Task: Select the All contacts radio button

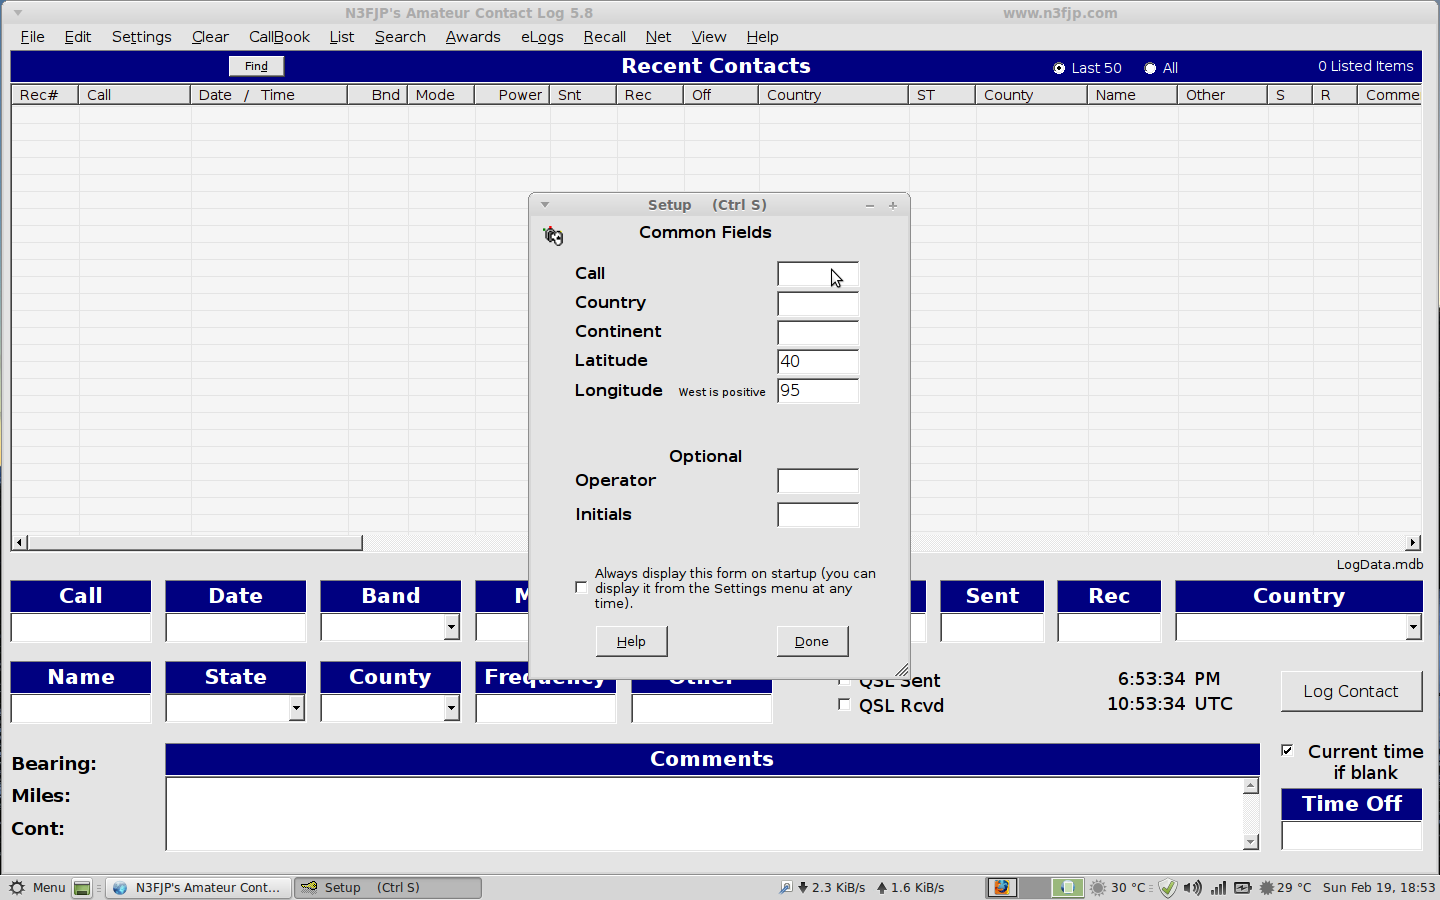Action: coord(1150,68)
